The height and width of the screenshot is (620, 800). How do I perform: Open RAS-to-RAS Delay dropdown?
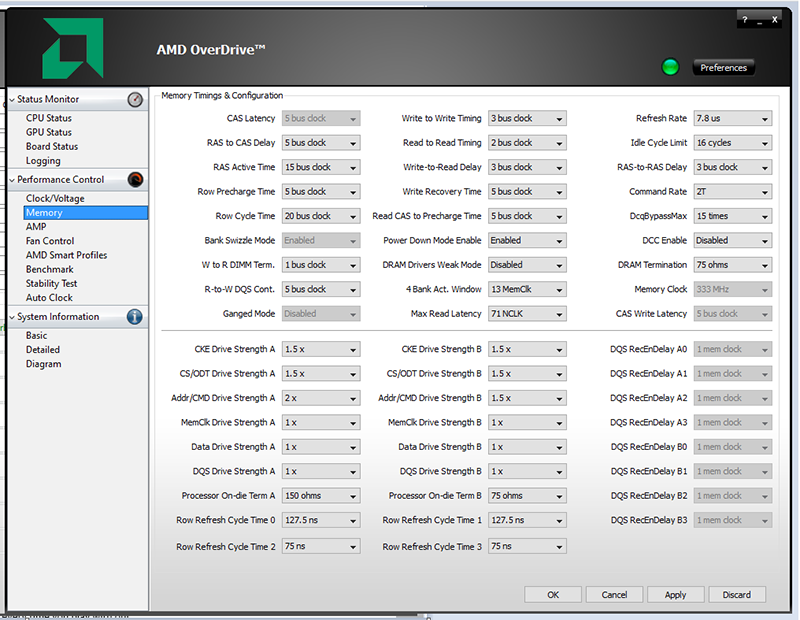coord(733,167)
